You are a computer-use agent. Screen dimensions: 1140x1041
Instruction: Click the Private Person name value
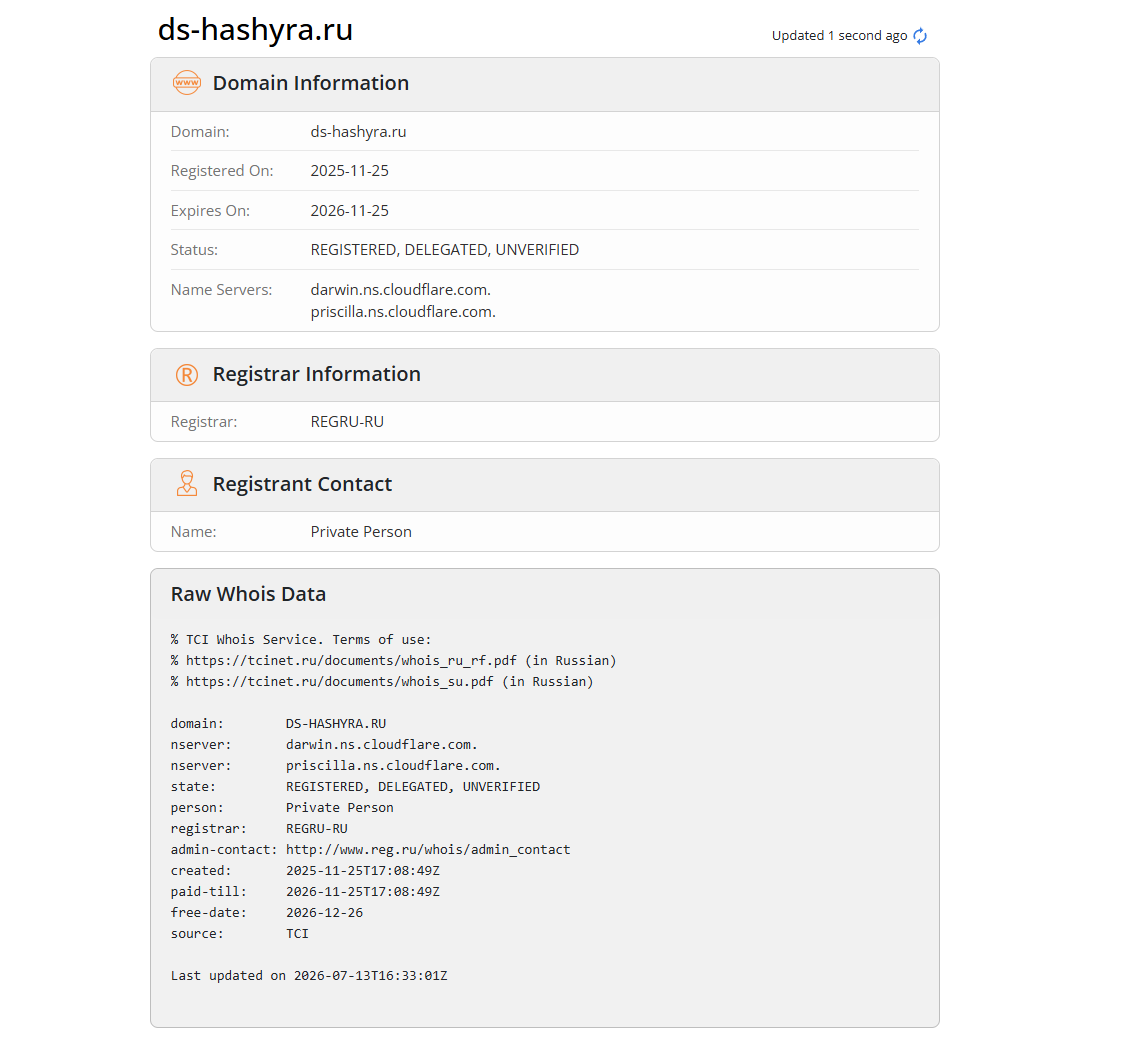click(x=361, y=532)
